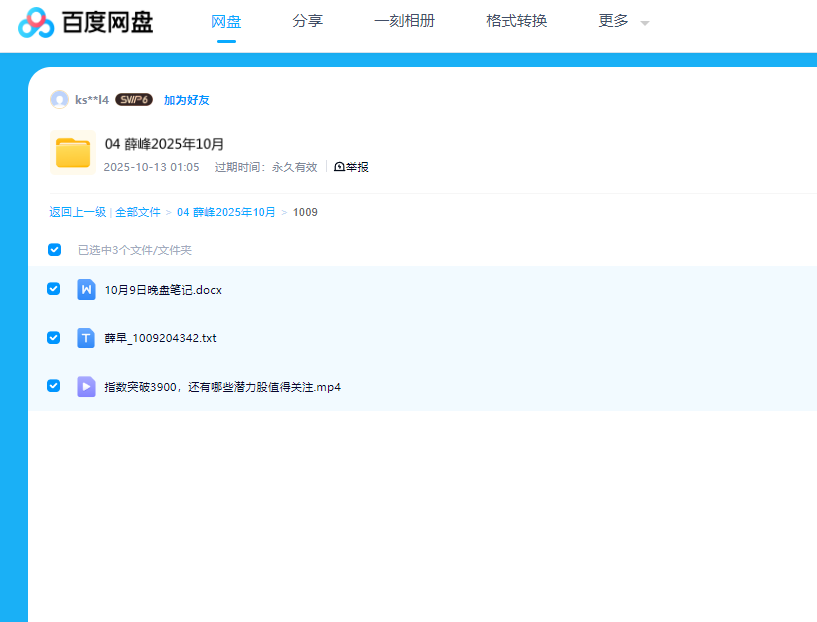Open the 指数突破3900 mp4 video file name

(222, 387)
